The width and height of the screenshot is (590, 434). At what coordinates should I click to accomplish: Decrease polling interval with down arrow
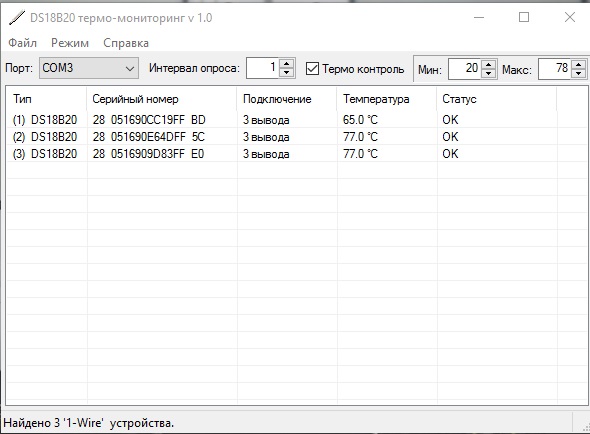pyautogui.click(x=286, y=73)
